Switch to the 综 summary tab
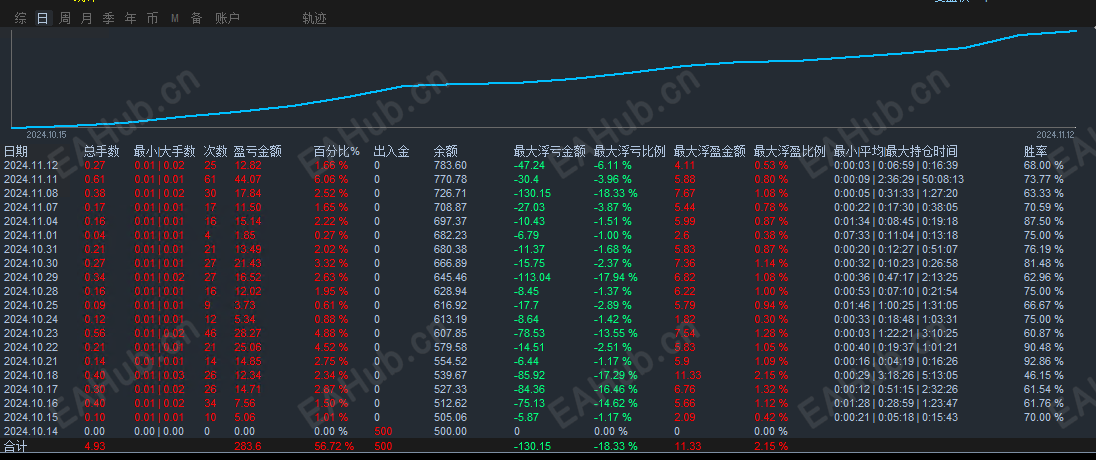 coord(21,19)
